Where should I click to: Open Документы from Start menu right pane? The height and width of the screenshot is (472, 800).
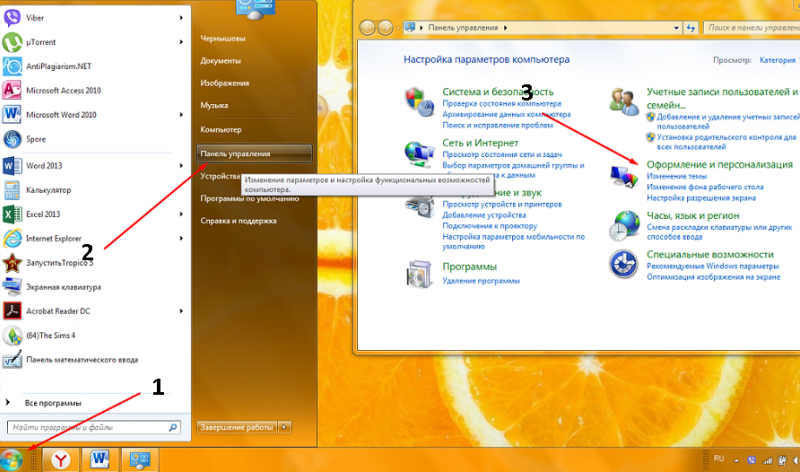pos(220,61)
